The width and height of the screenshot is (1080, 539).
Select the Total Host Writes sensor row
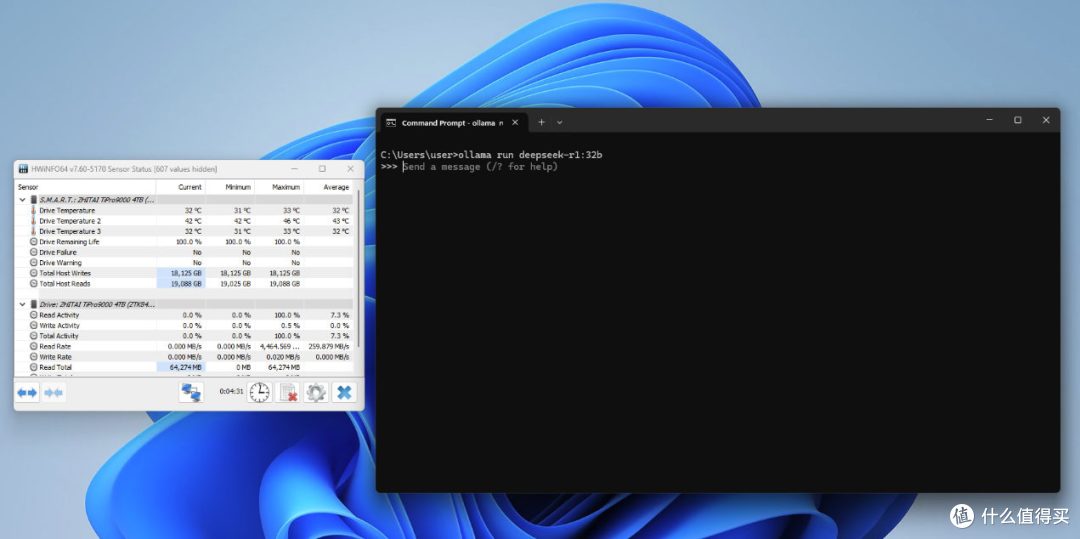coord(184,273)
